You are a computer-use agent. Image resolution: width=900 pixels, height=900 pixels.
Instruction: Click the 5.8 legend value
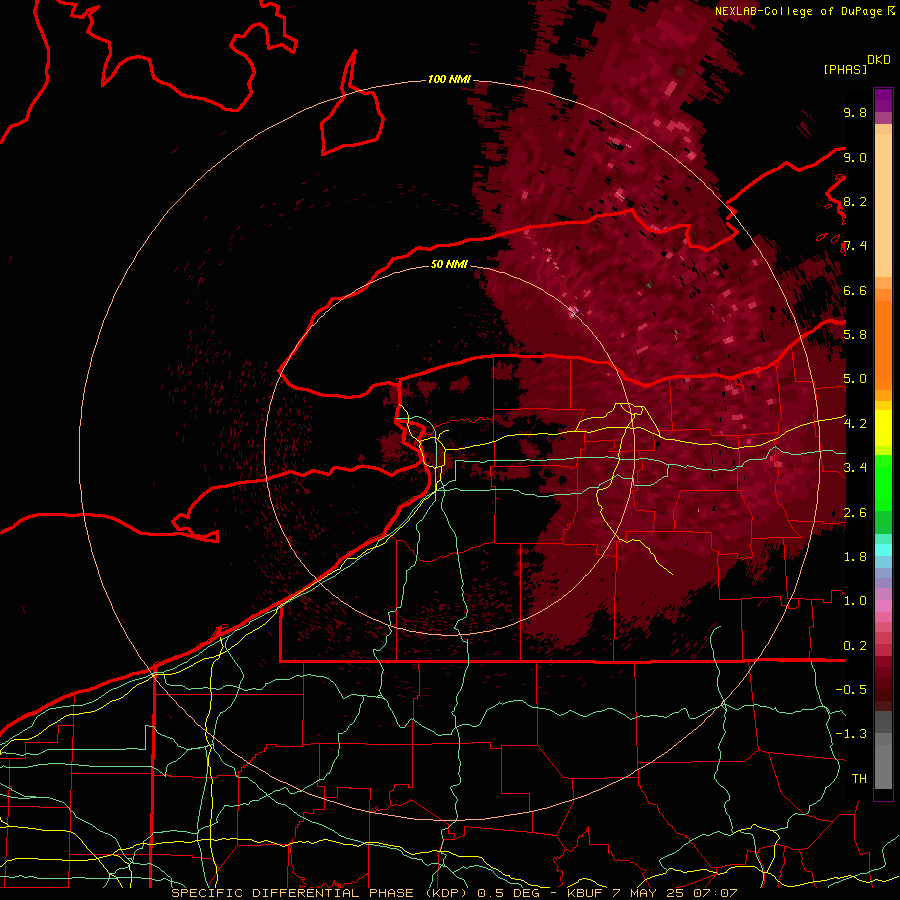[855, 335]
